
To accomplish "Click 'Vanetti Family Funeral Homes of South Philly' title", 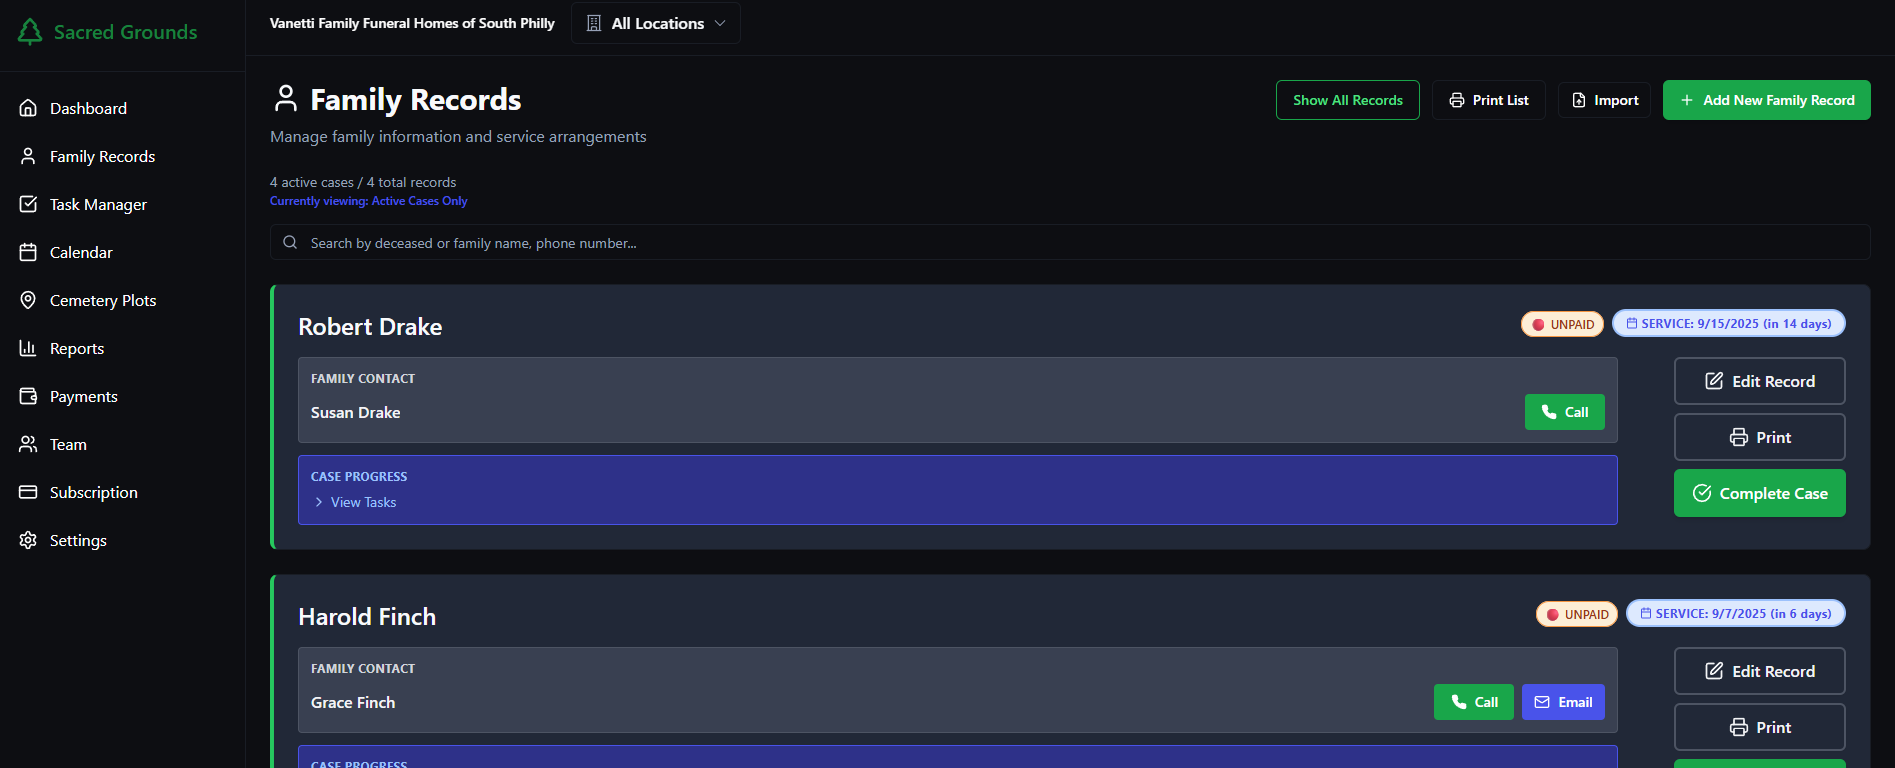I will pos(412,23).
